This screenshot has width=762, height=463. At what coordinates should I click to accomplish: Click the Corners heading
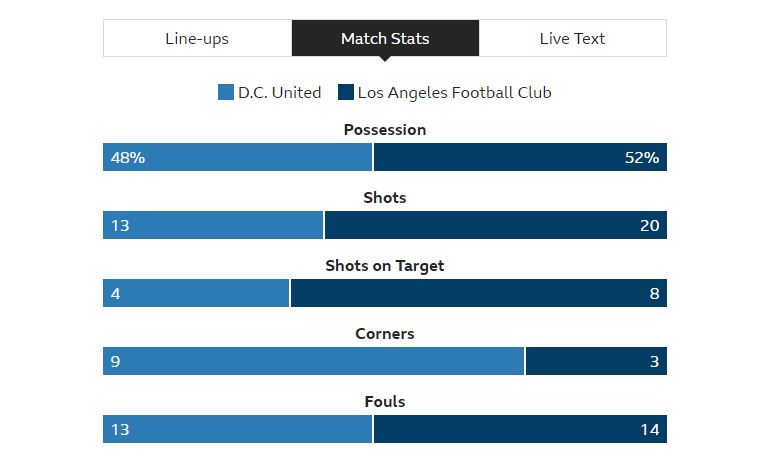tap(385, 334)
